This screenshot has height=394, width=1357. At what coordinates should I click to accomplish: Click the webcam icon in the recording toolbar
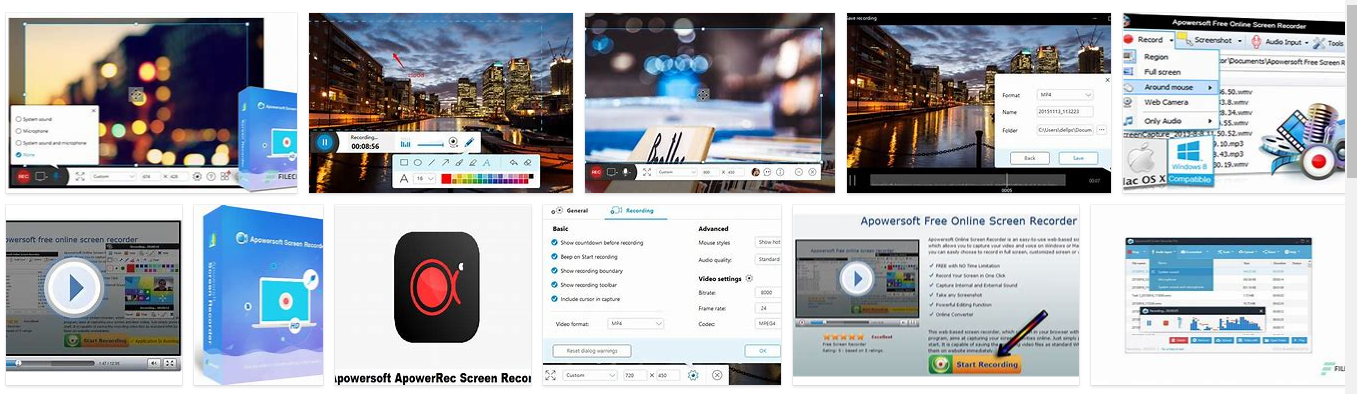(453, 142)
